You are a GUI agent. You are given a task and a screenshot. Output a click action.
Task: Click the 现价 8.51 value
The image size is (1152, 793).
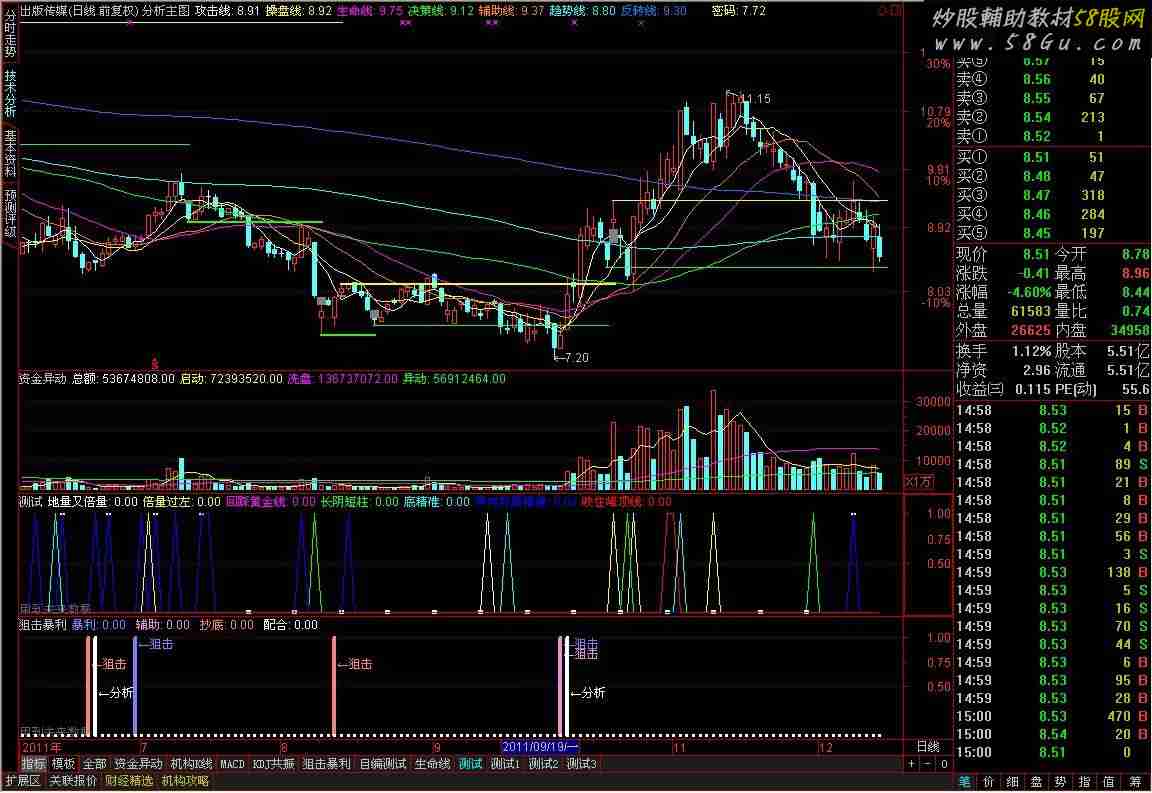1036,254
